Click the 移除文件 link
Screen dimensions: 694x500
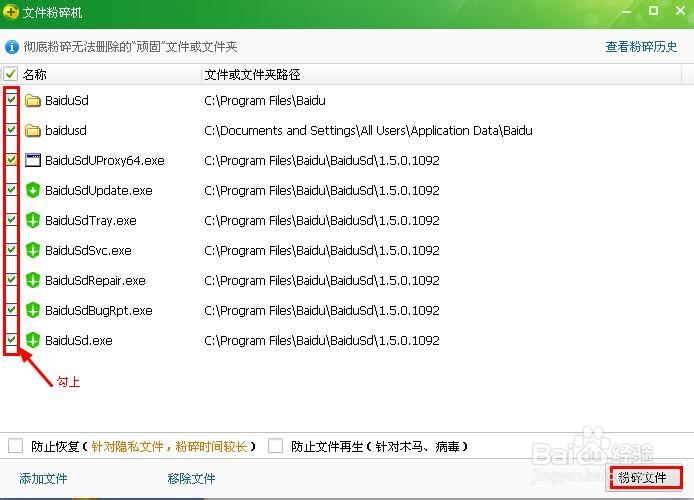click(191, 478)
